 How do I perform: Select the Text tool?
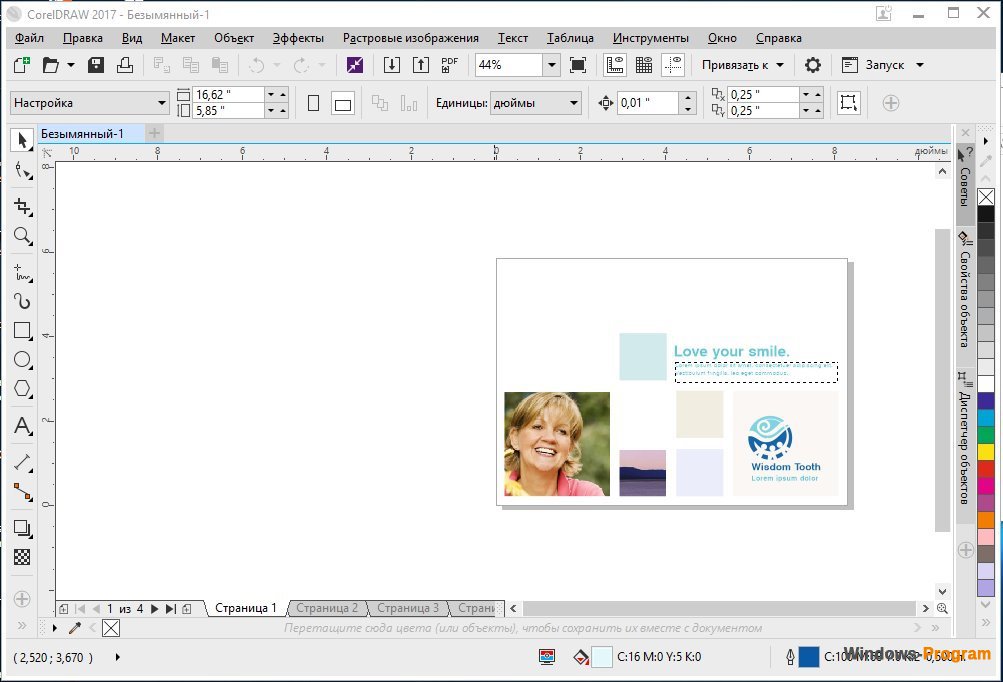coord(22,425)
